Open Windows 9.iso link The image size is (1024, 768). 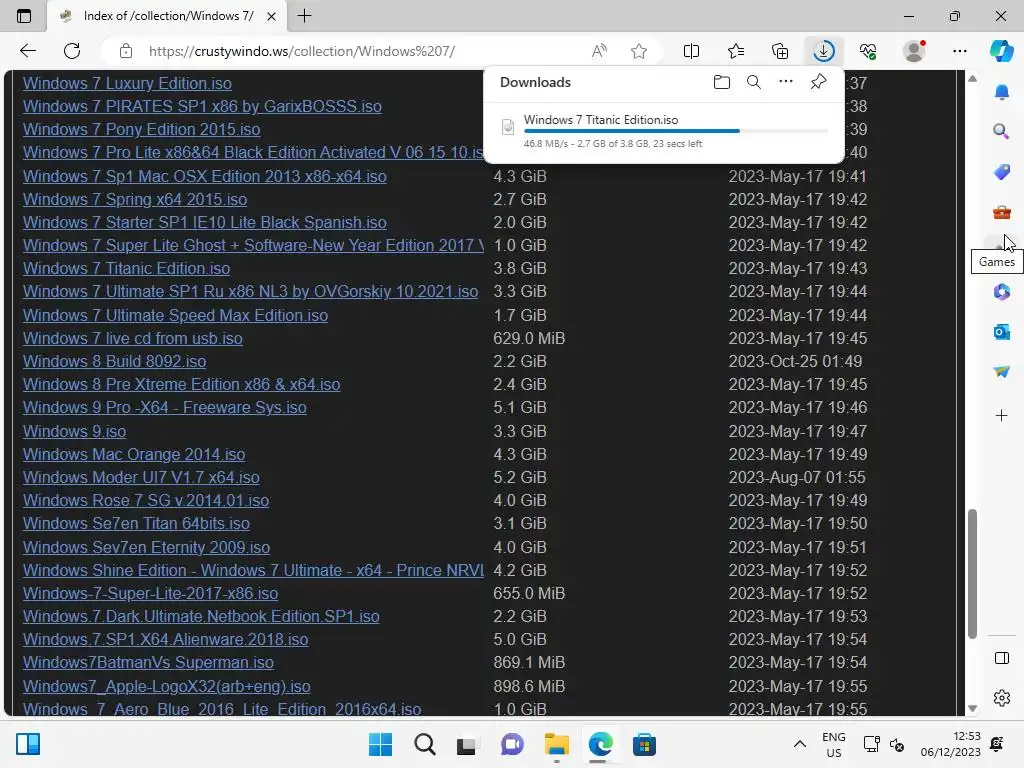[x=74, y=431]
